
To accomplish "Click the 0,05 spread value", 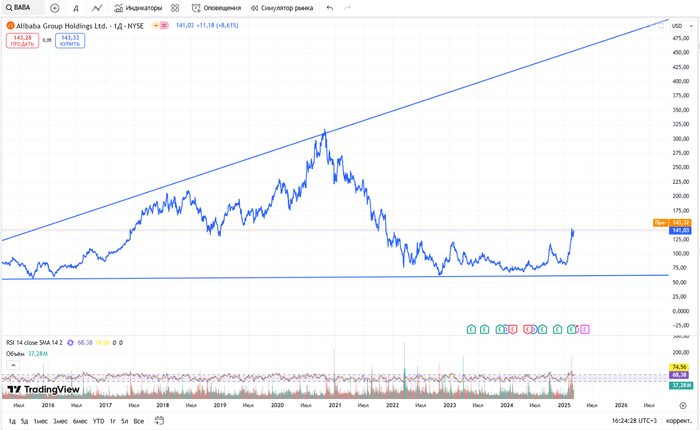I will point(47,41).
